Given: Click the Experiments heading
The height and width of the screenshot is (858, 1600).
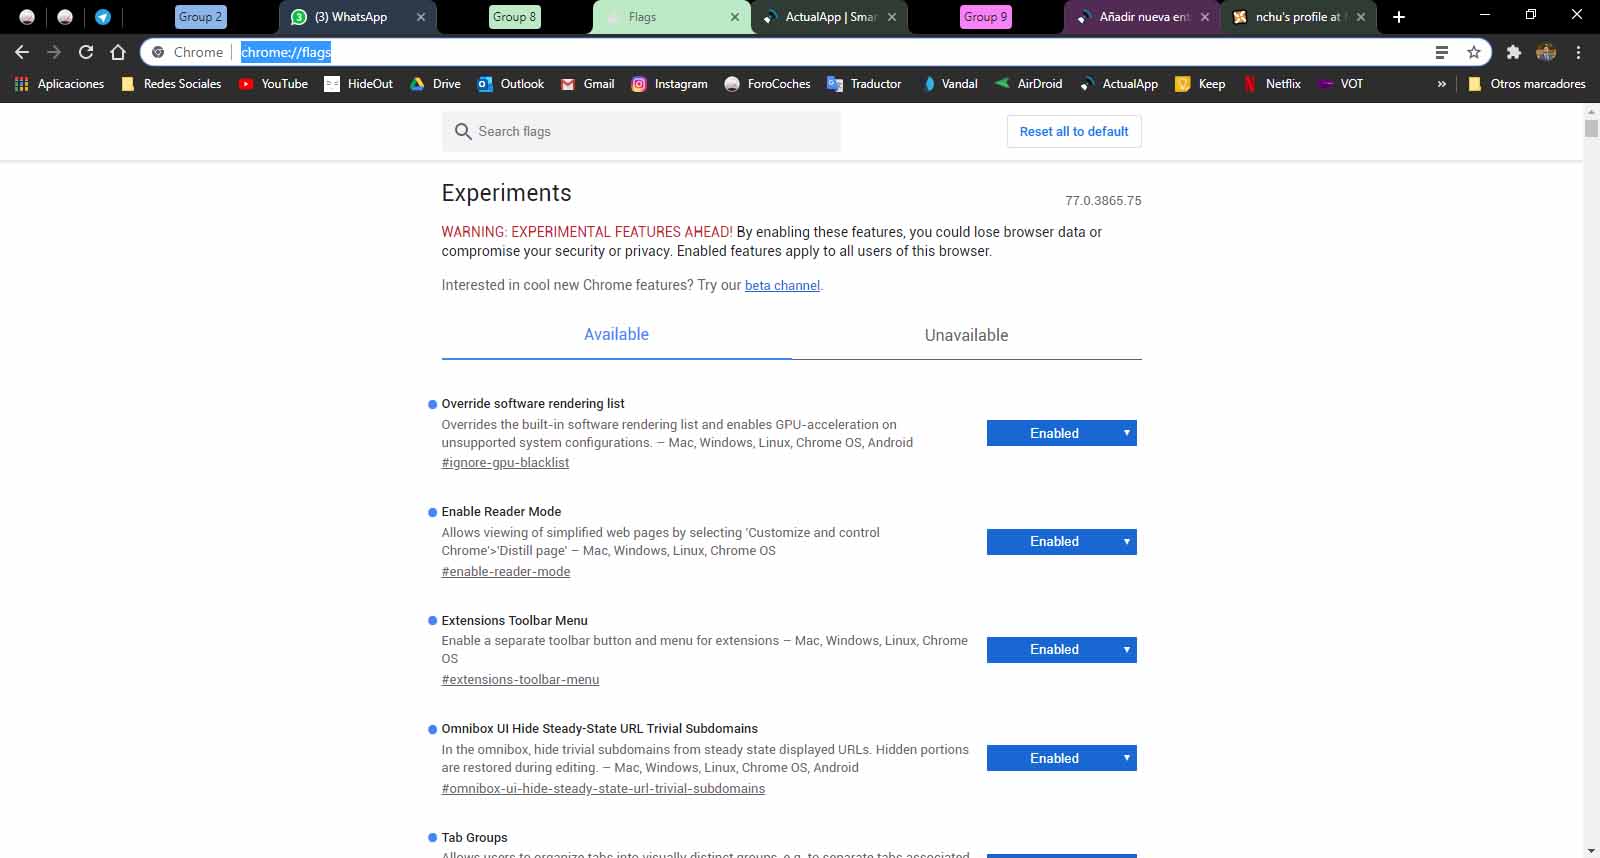Looking at the screenshot, I should 507,193.
